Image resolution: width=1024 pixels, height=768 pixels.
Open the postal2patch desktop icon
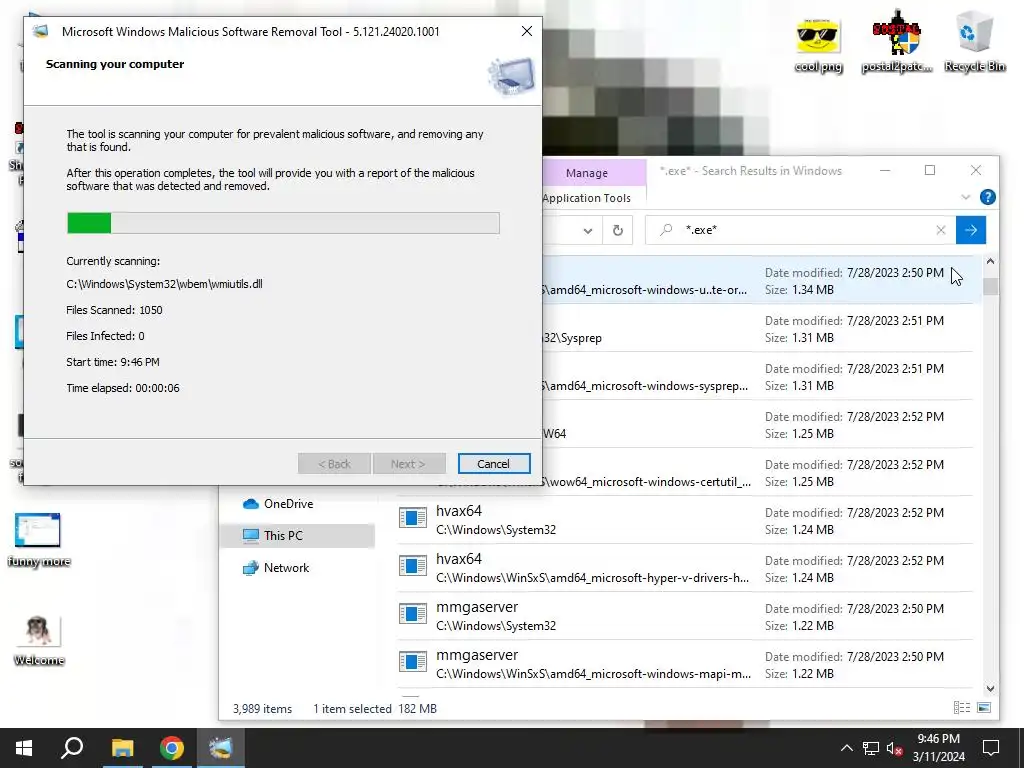897,42
